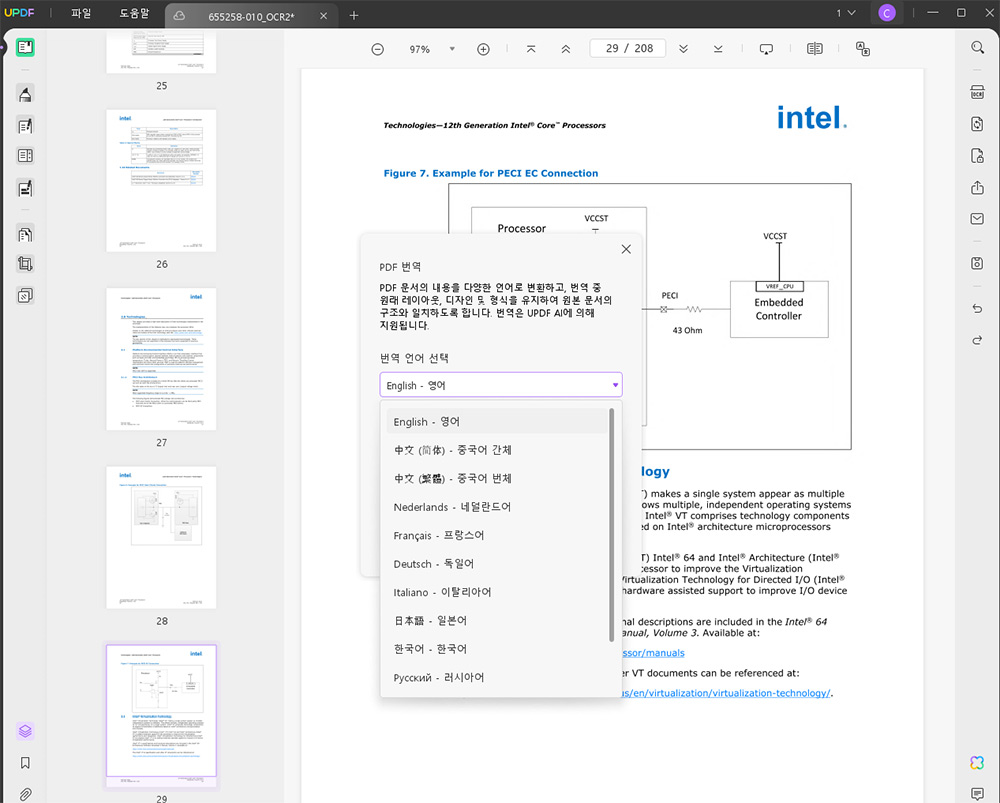This screenshot has height=803, width=1000.
Task: Run the OCR recognition tool
Action: tap(977, 92)
